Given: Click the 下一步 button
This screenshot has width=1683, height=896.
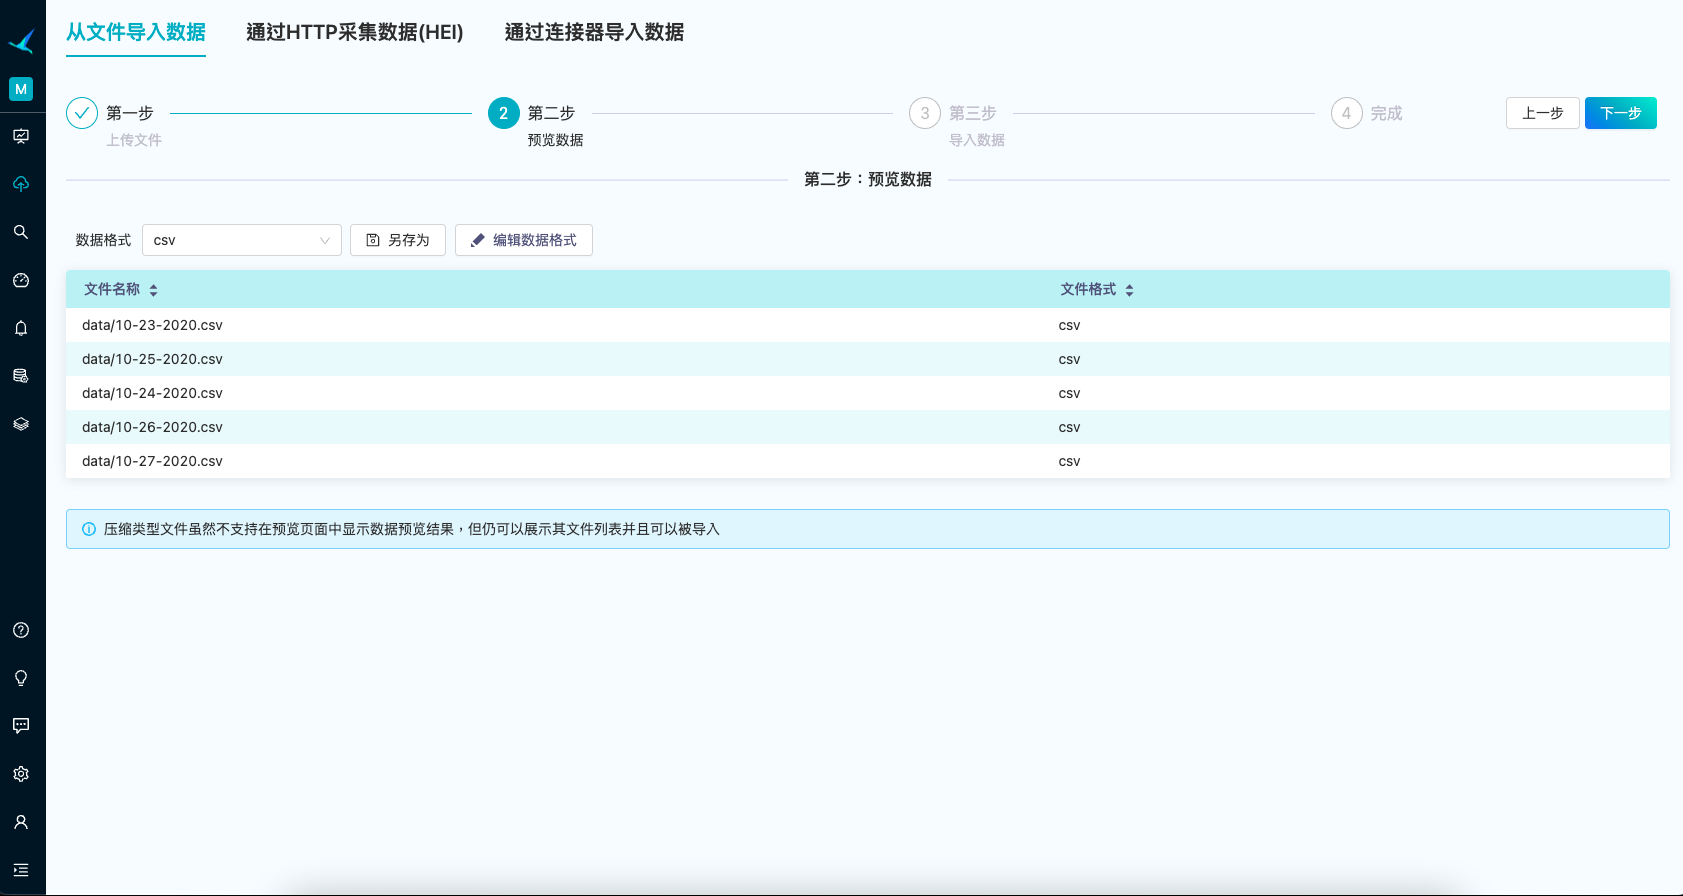Looking at the screenshot, I should pos(1621,113).
